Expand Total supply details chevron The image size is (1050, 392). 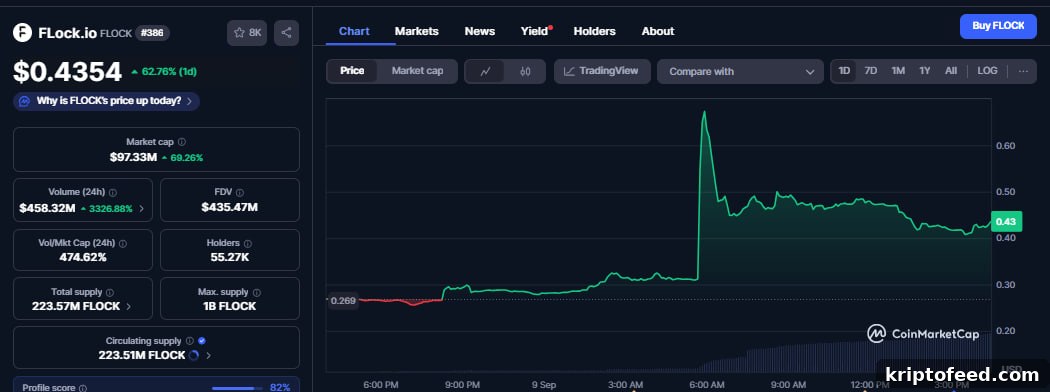point(129,306)
